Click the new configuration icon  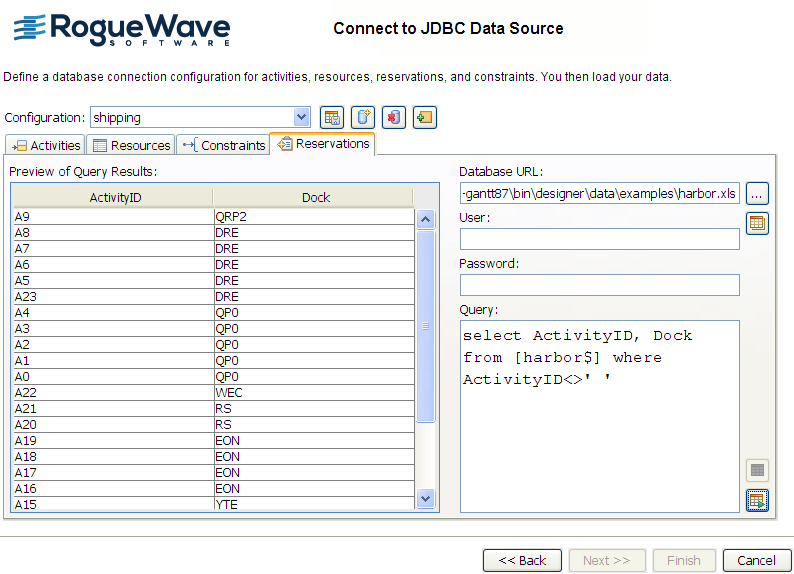(x=363, y=118)
